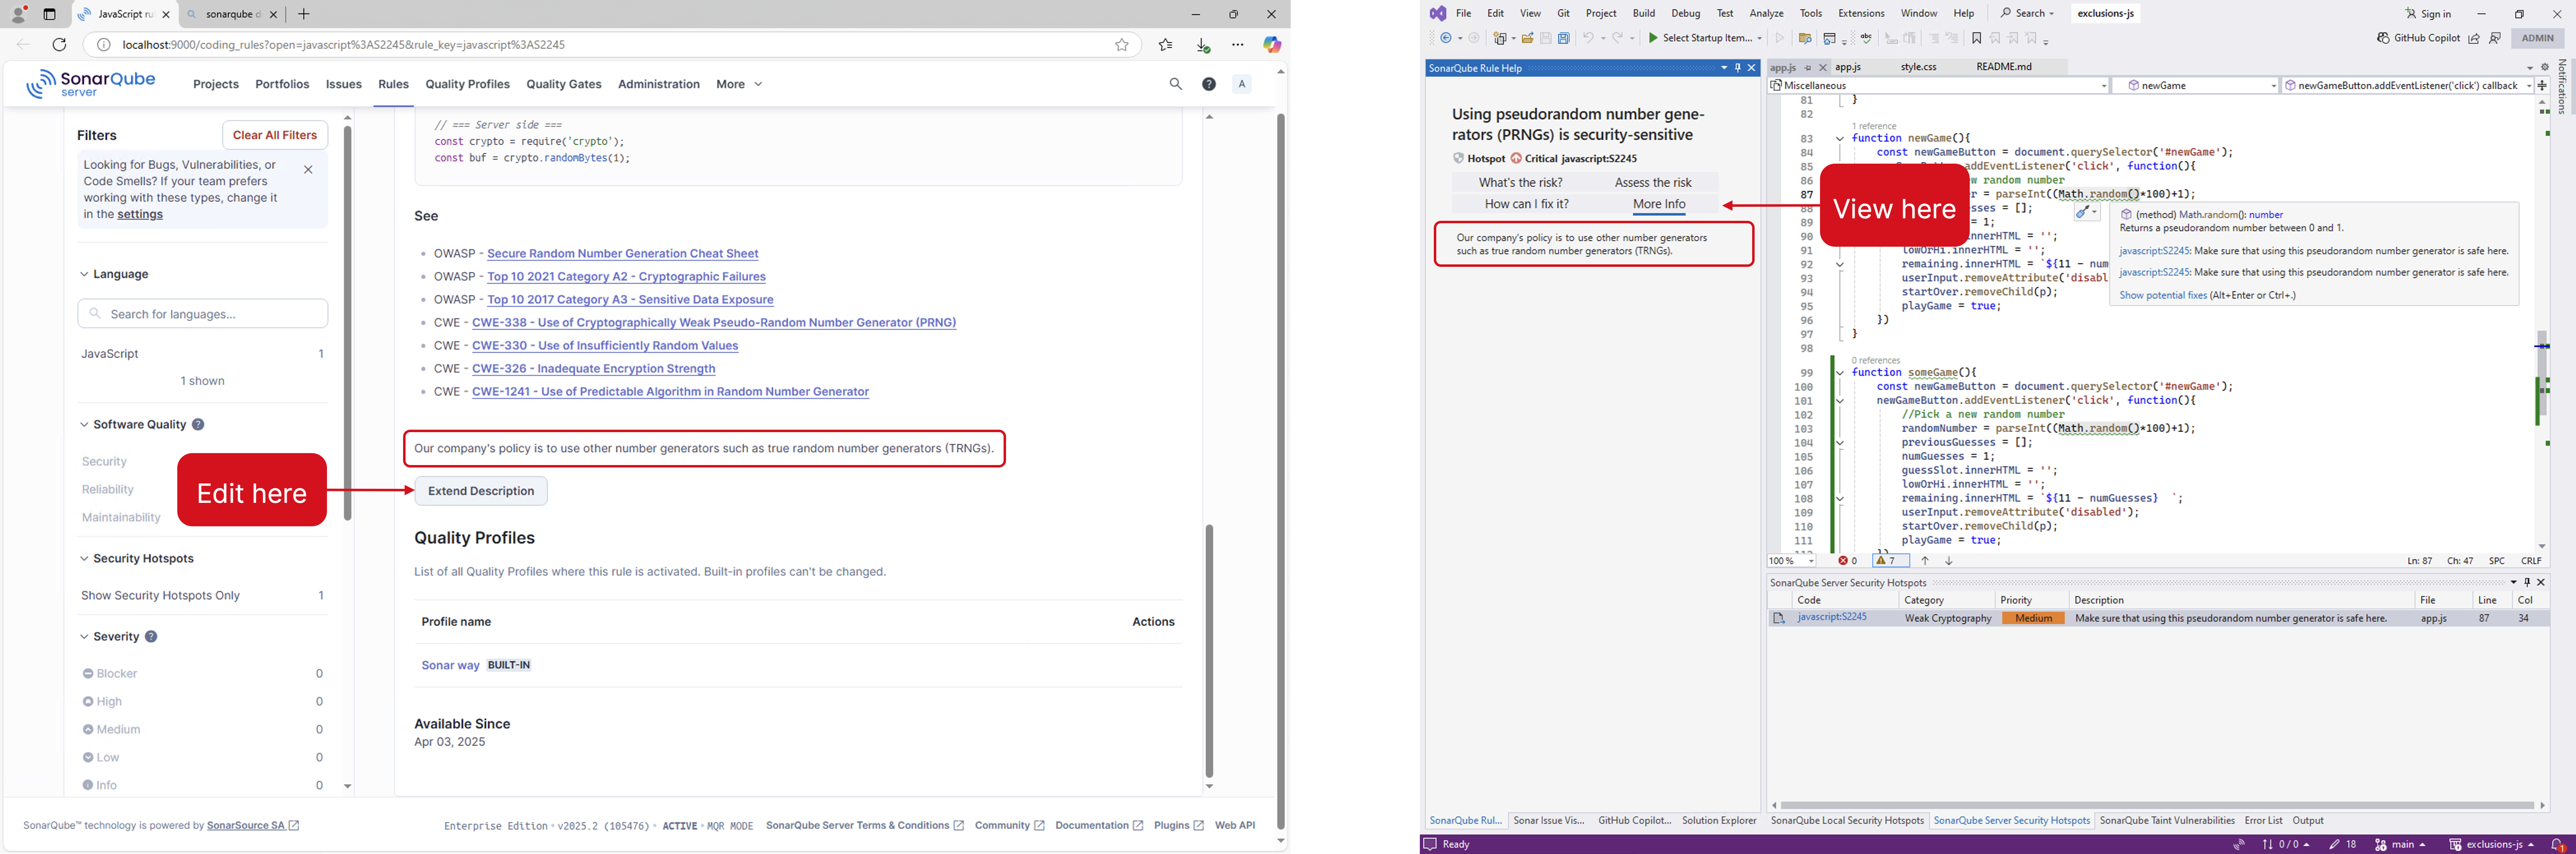Open the CWE-338 link
The image size is (2576, 854).
[713, 322]
